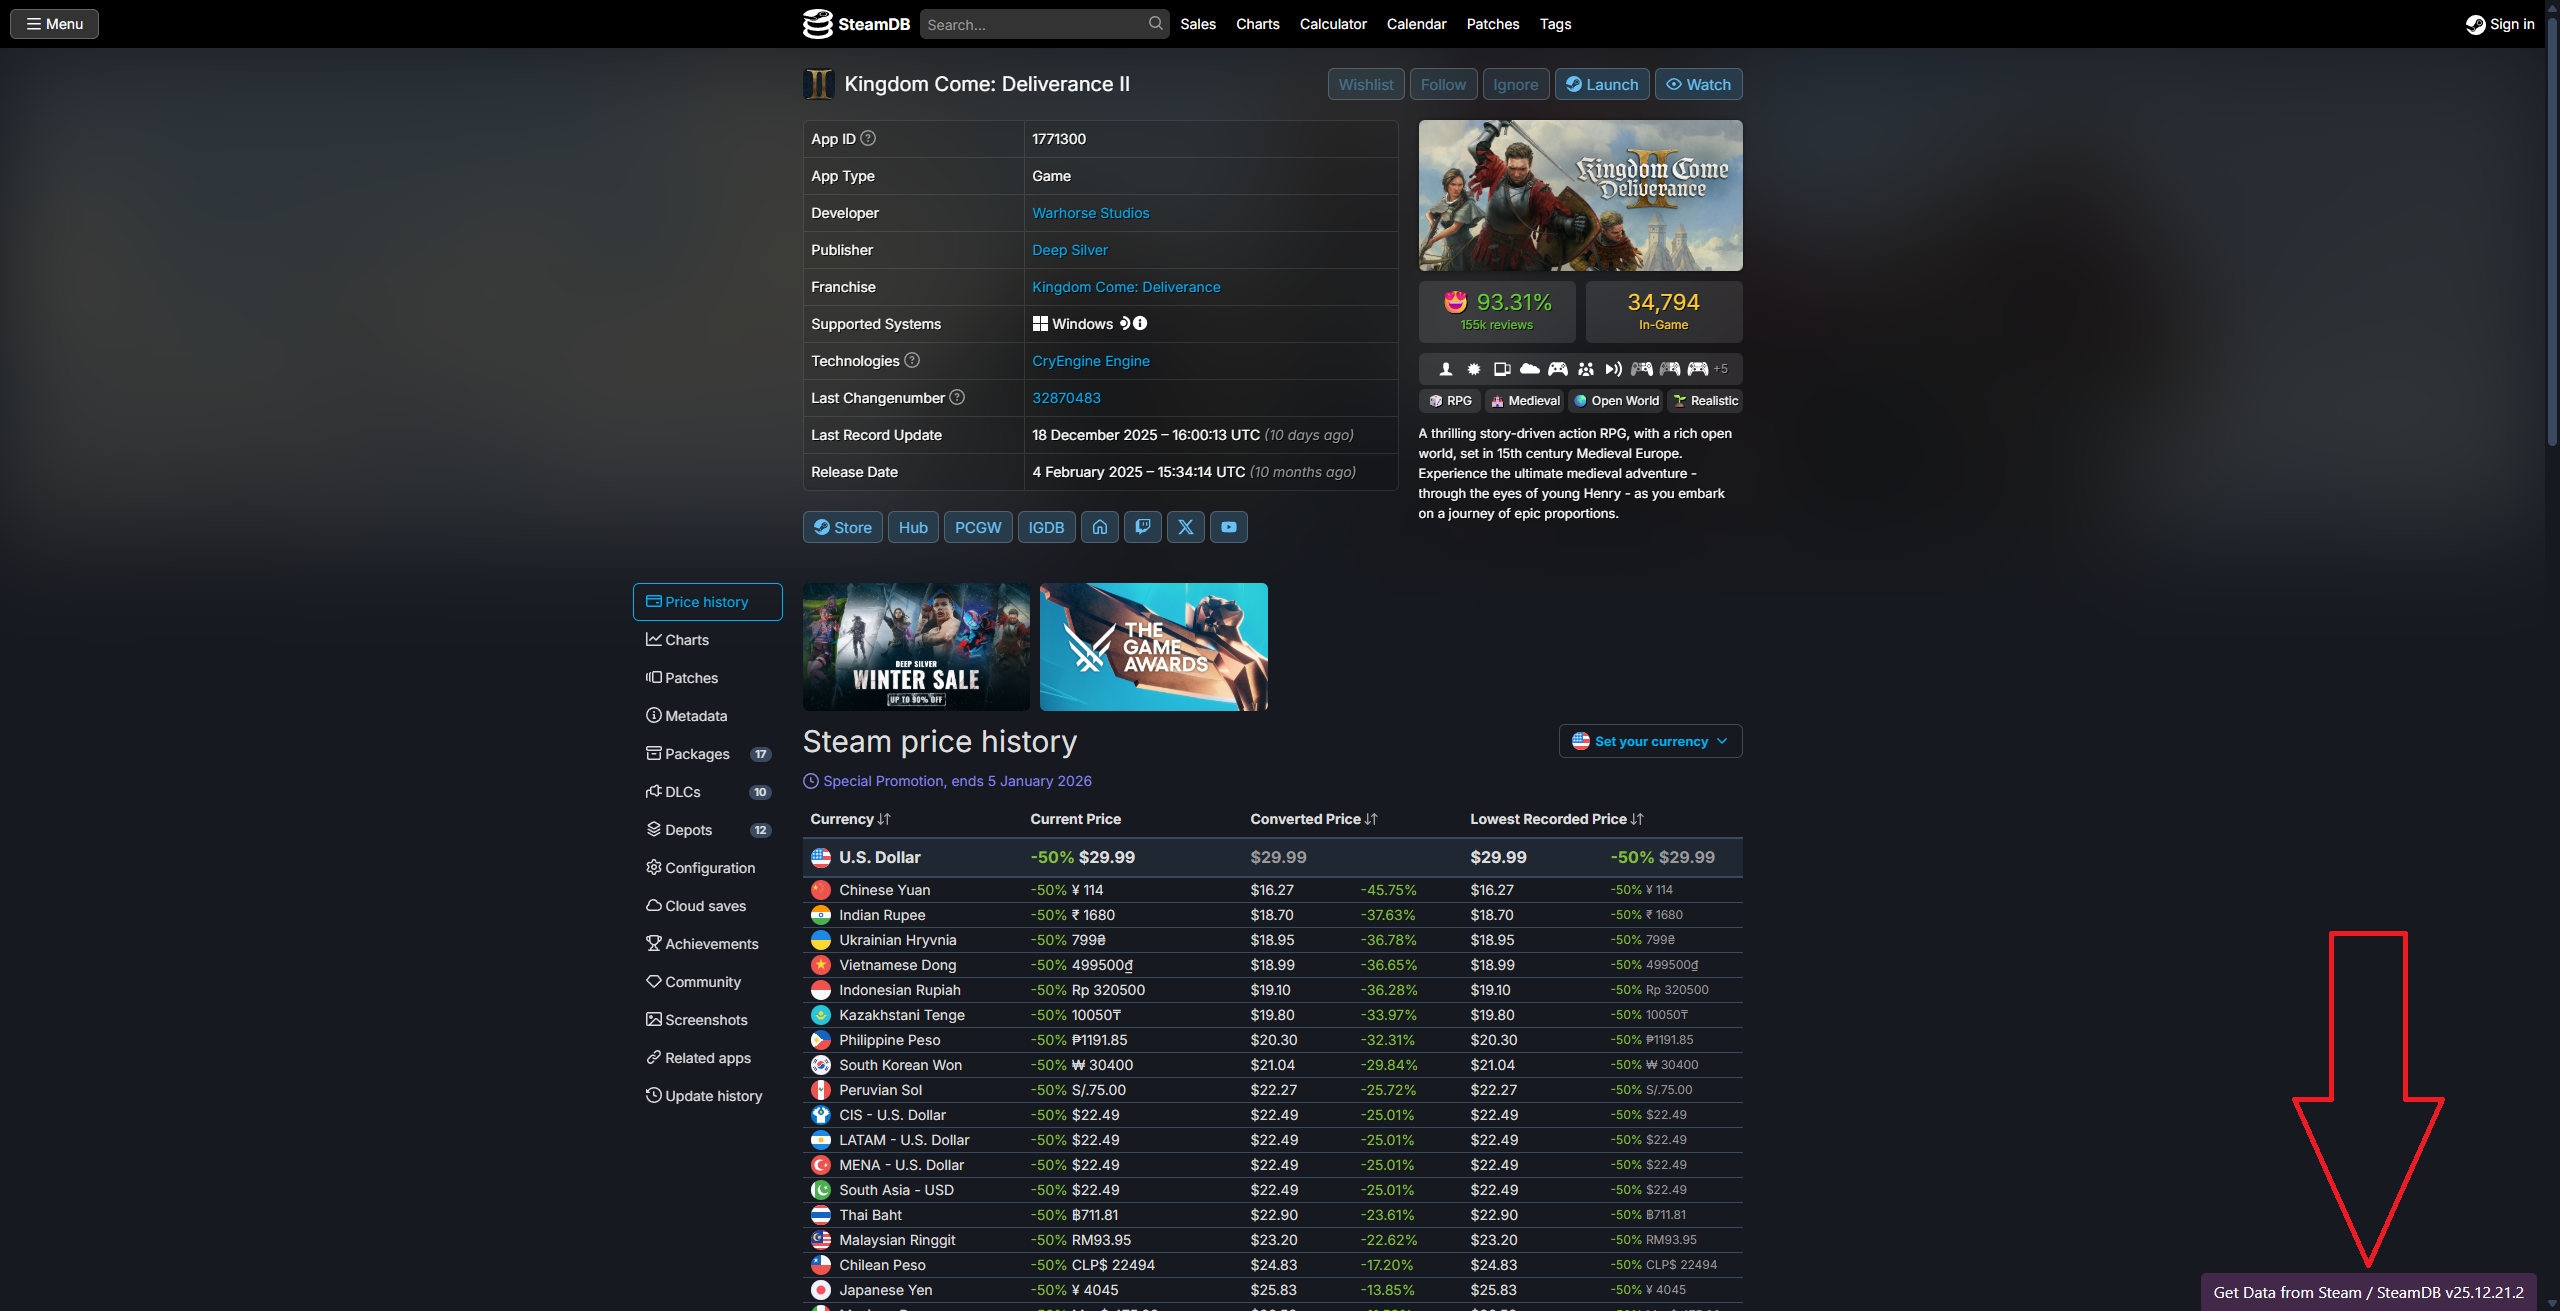Click the search magnifier icon
The width and height of the screenshot is (2560, 1311).
click(x=1155, y=23)
